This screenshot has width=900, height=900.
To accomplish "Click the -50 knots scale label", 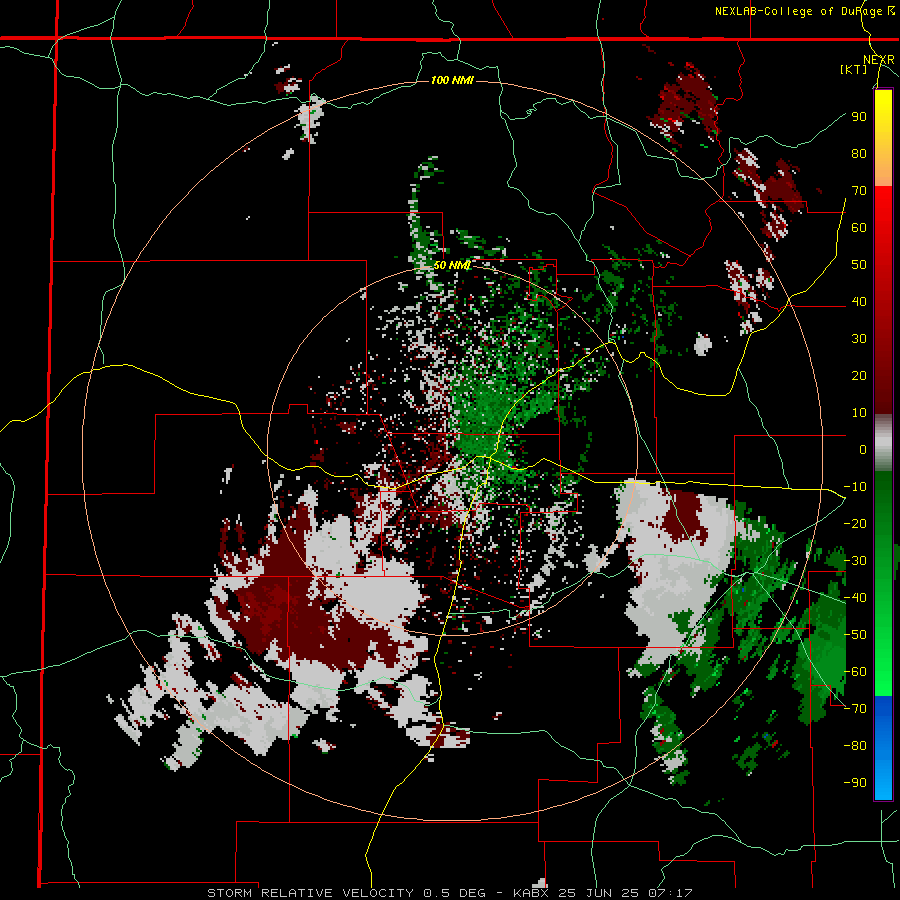I will (x=855, y=634).
